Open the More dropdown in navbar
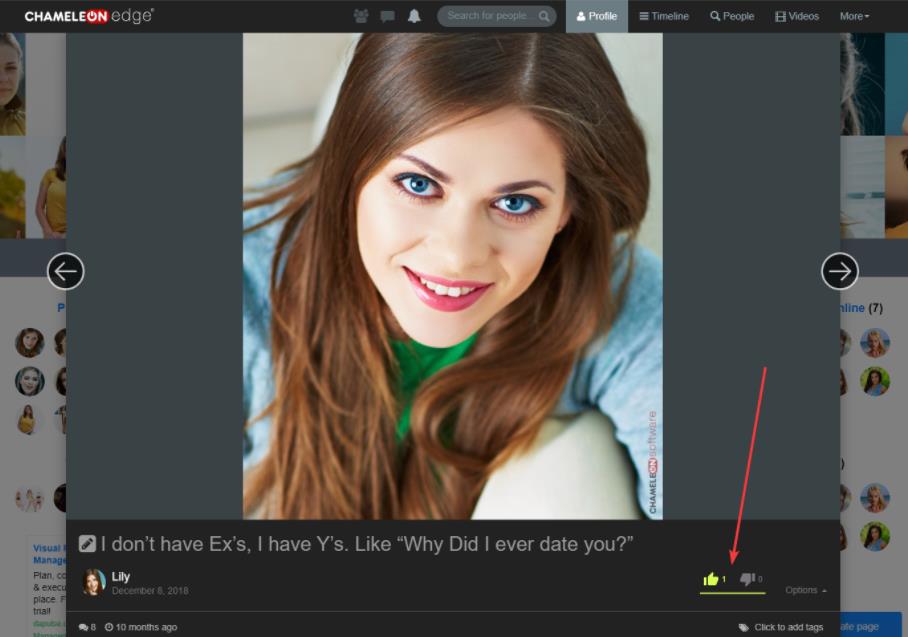This screenshot has width=908, height=637. click(854, 16)
